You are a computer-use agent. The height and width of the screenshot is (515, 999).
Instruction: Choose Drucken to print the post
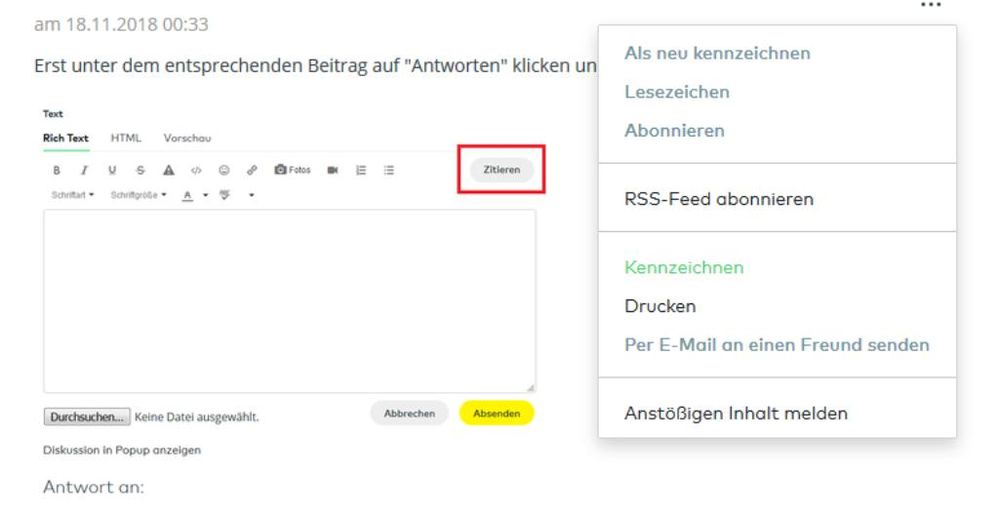point(660,306)
